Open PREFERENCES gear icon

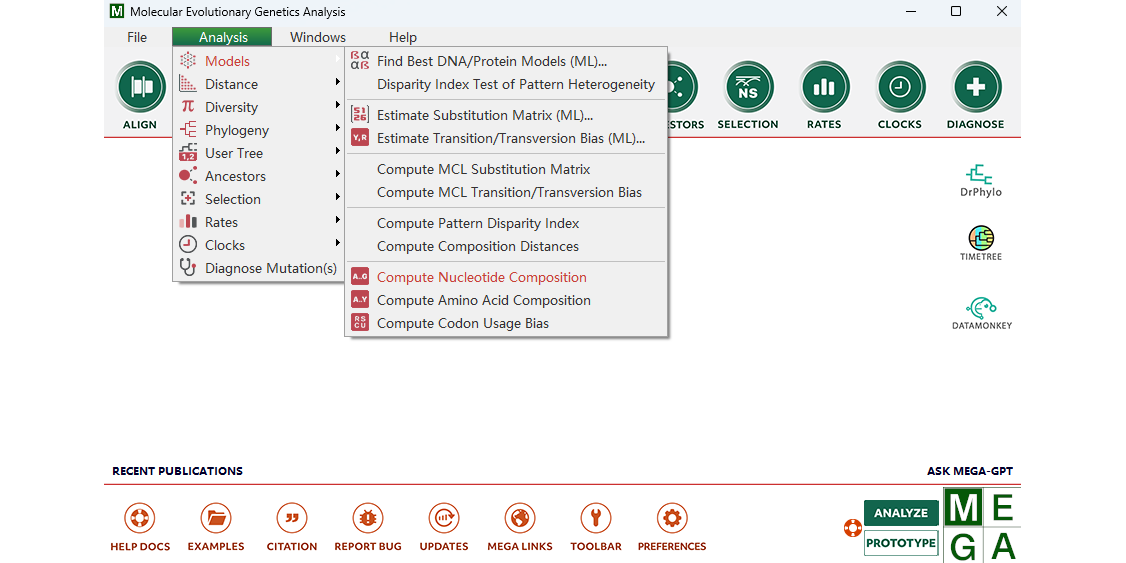(x=672, y=519)
